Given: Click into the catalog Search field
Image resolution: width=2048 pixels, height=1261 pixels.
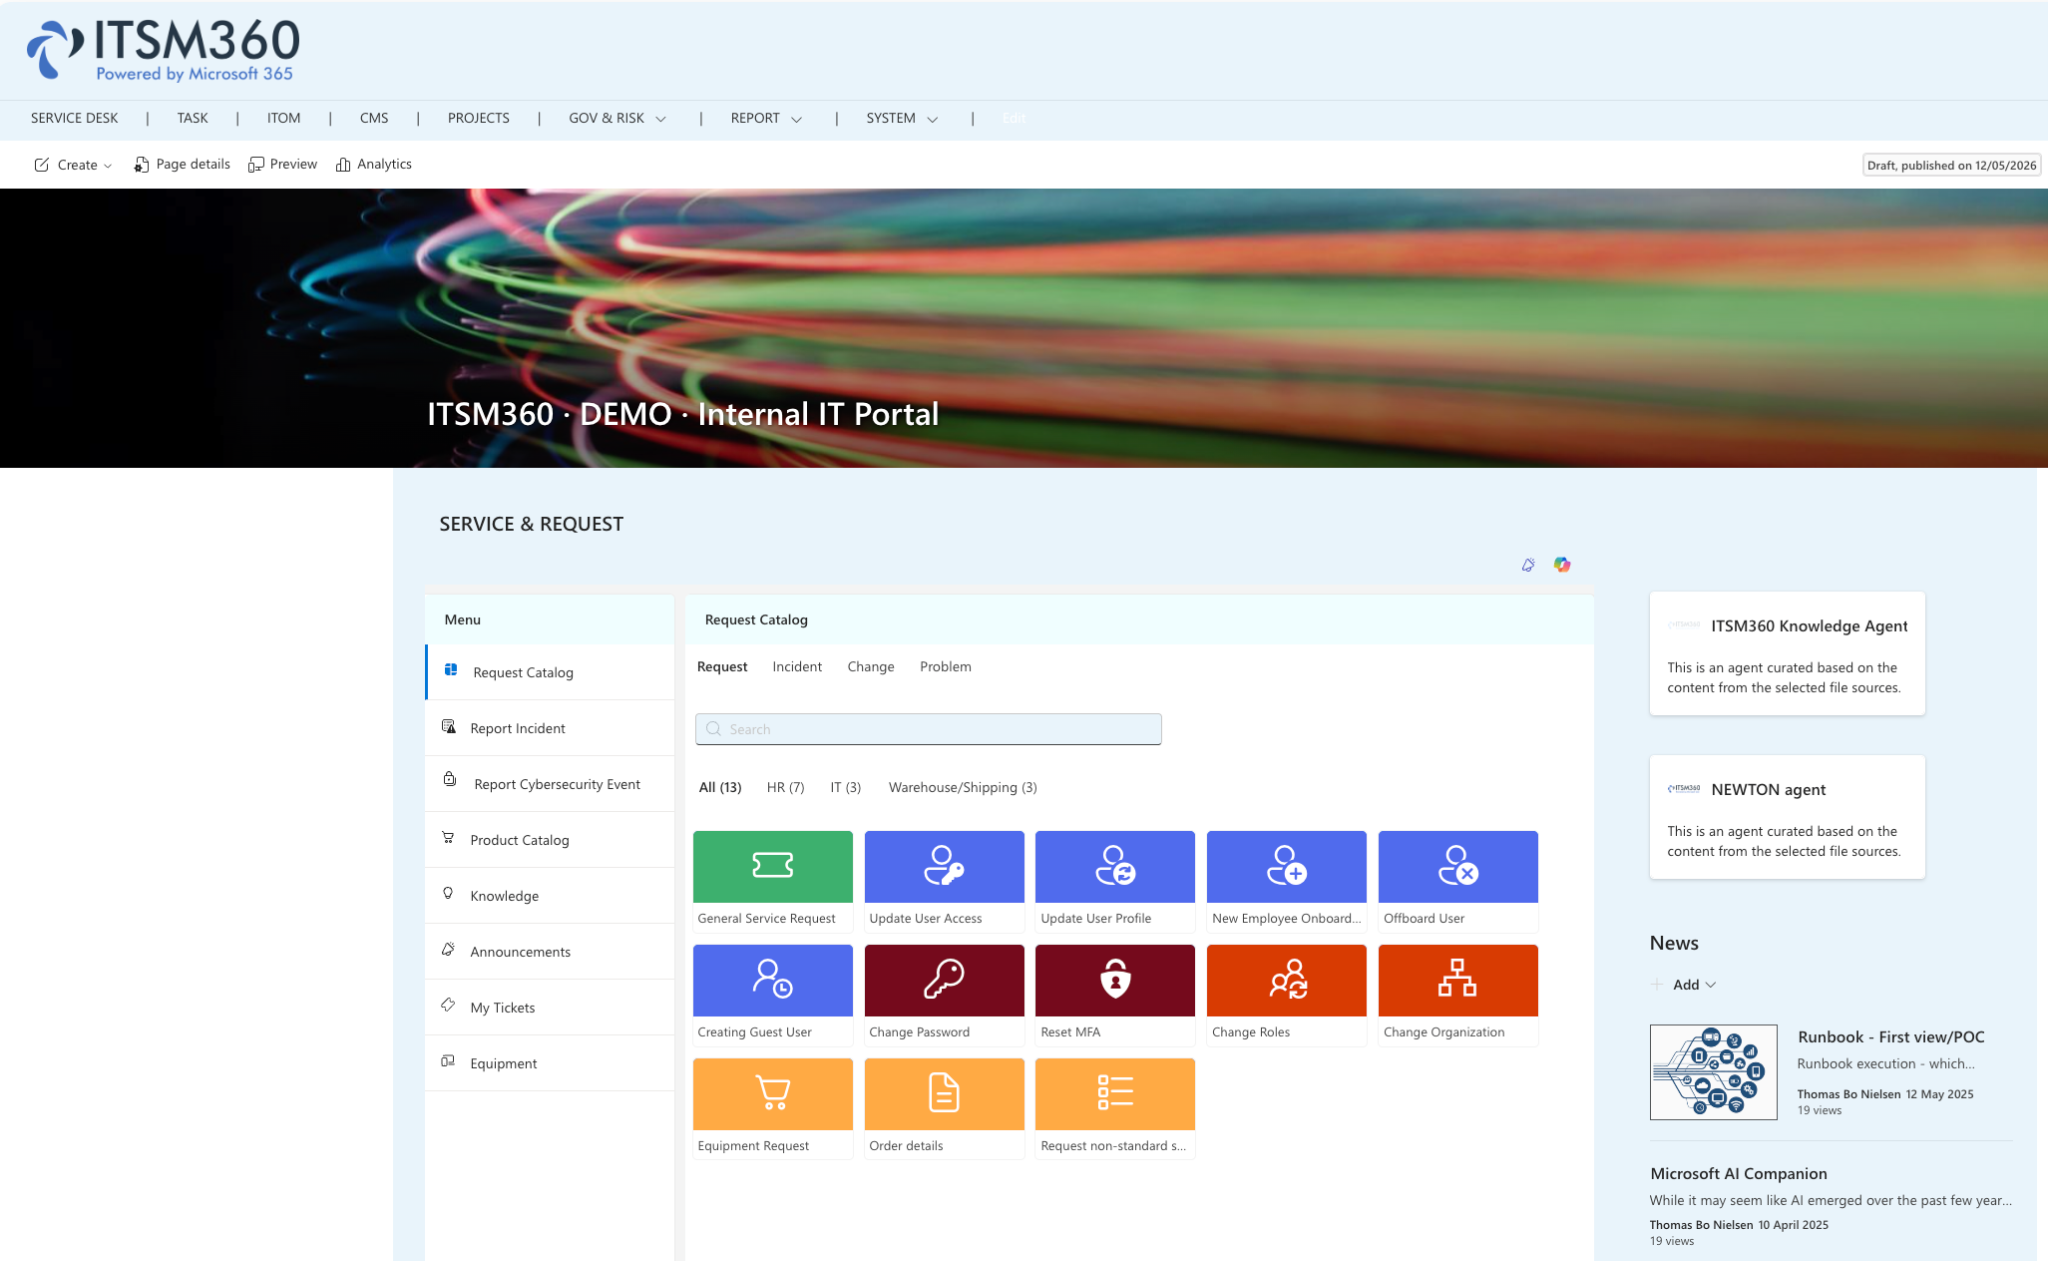Looking at the screenshot, I should 928,729.
